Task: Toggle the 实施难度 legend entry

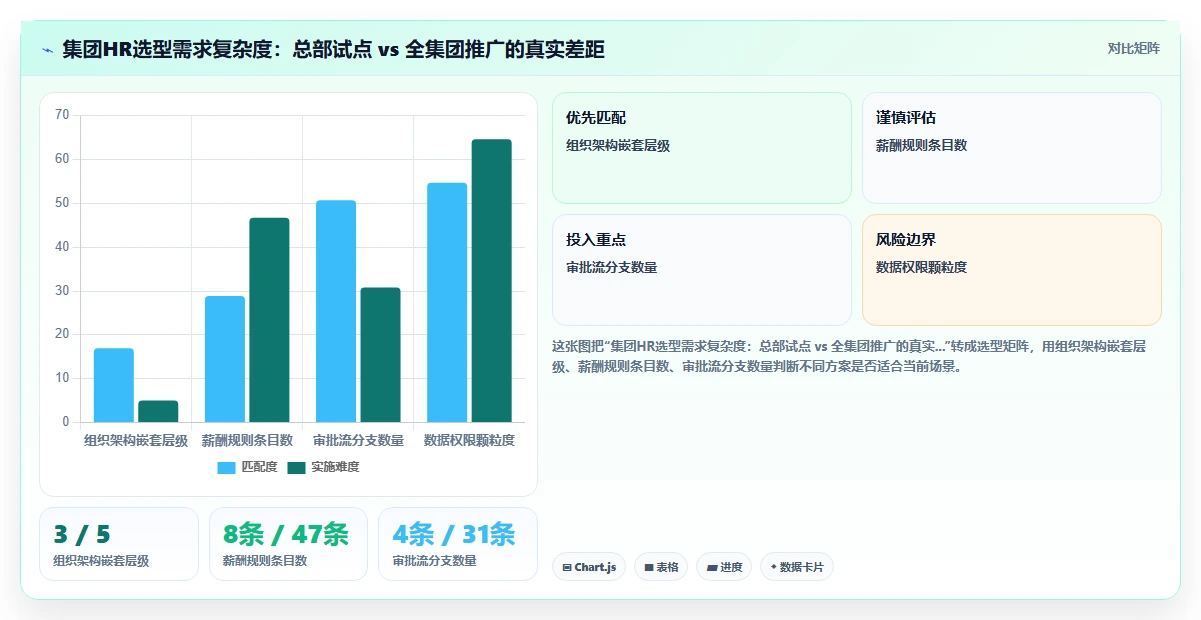Action: pyautogui.click(x=323, y=467)
